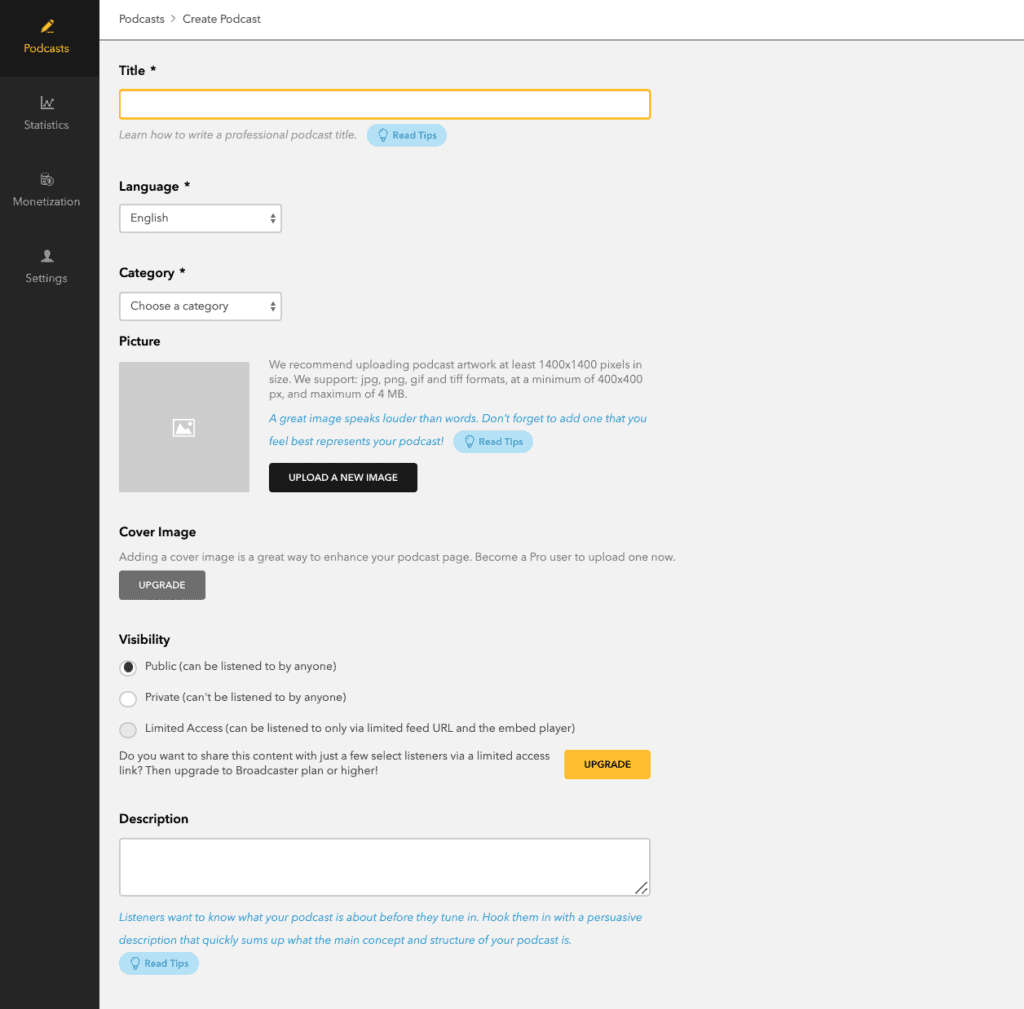
Task: Click lightbulb icon in Title Read Tips
Action: [382, 135]
